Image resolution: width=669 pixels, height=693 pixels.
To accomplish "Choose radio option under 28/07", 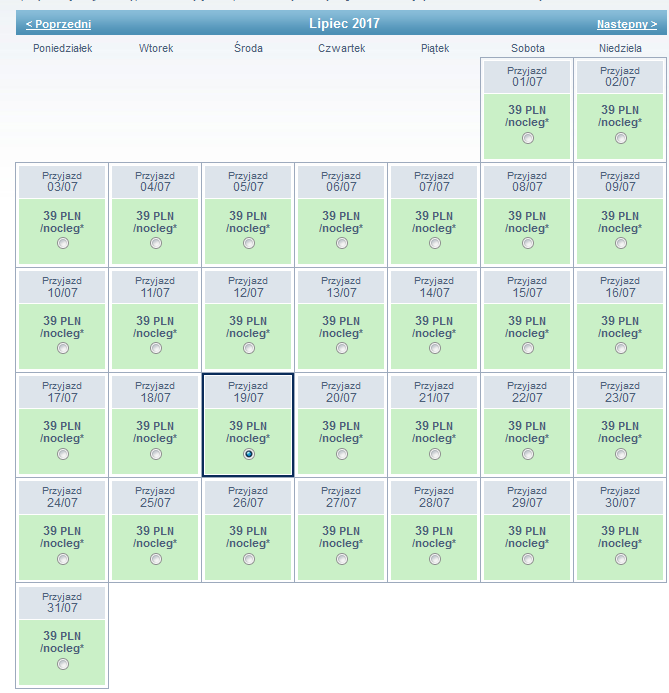I will [x=435, y=559].
